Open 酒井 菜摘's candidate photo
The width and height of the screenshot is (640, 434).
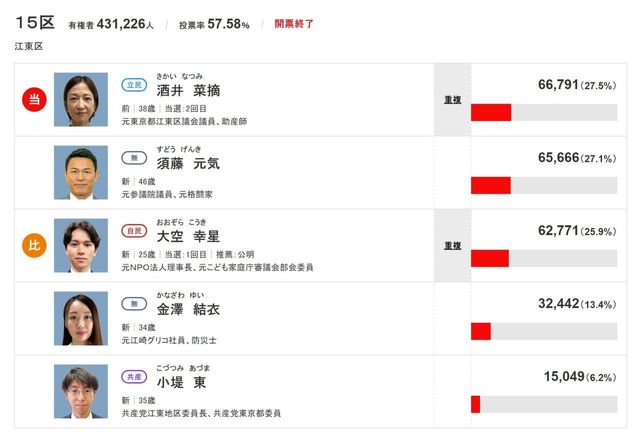pyautogui.click(x=80, y=99)
